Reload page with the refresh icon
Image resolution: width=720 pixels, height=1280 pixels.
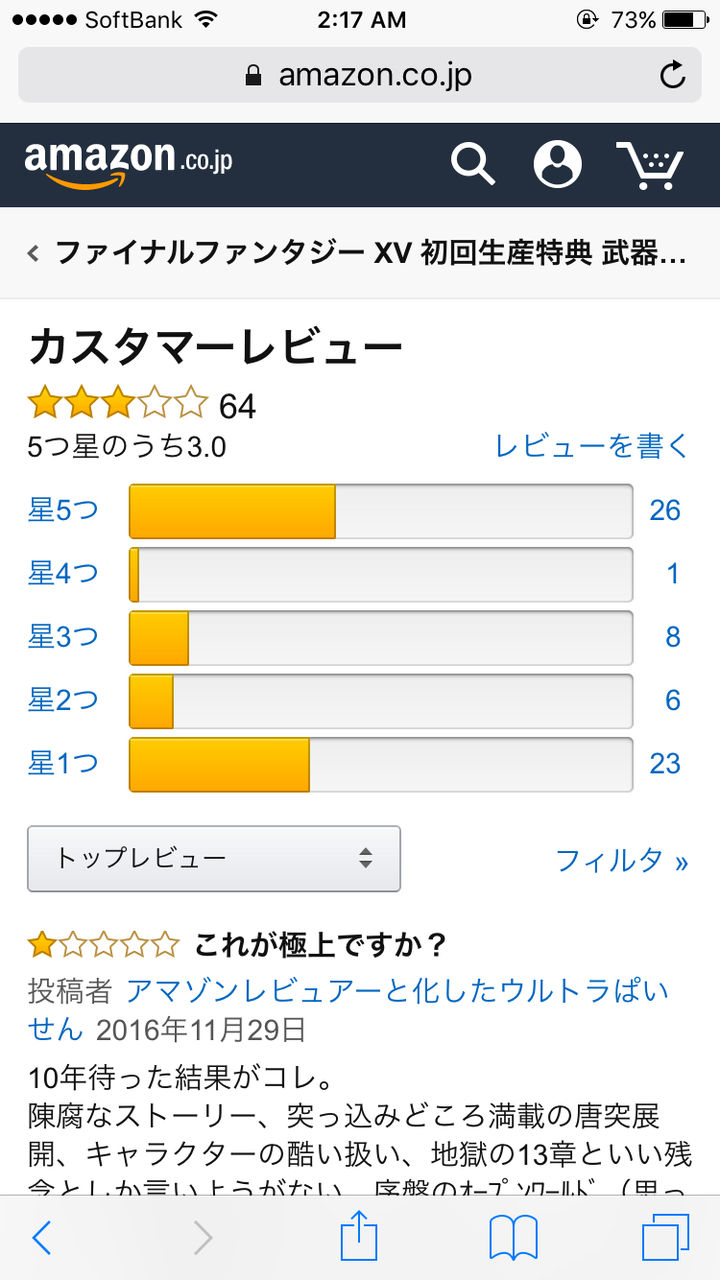(673, 75)
